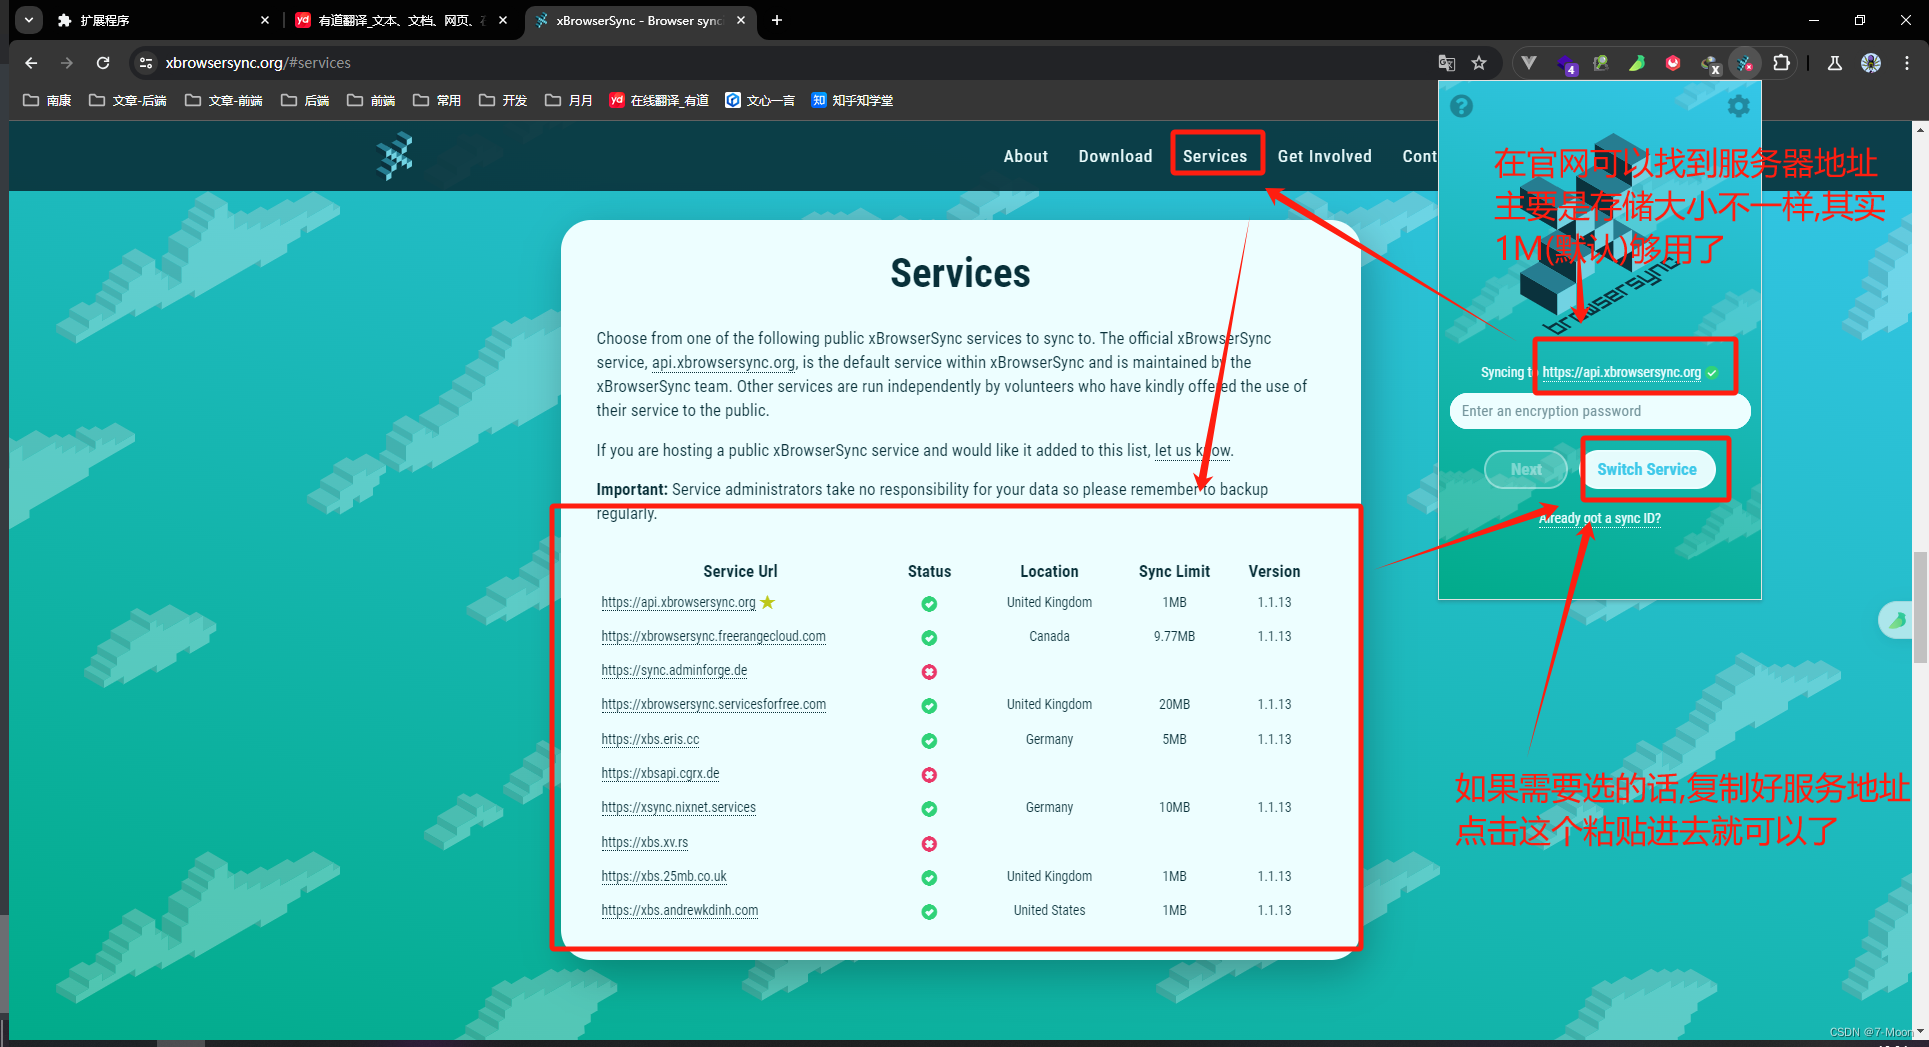
Task: Click the floating green leaf icon at right edge
Action: point(1898,620)
